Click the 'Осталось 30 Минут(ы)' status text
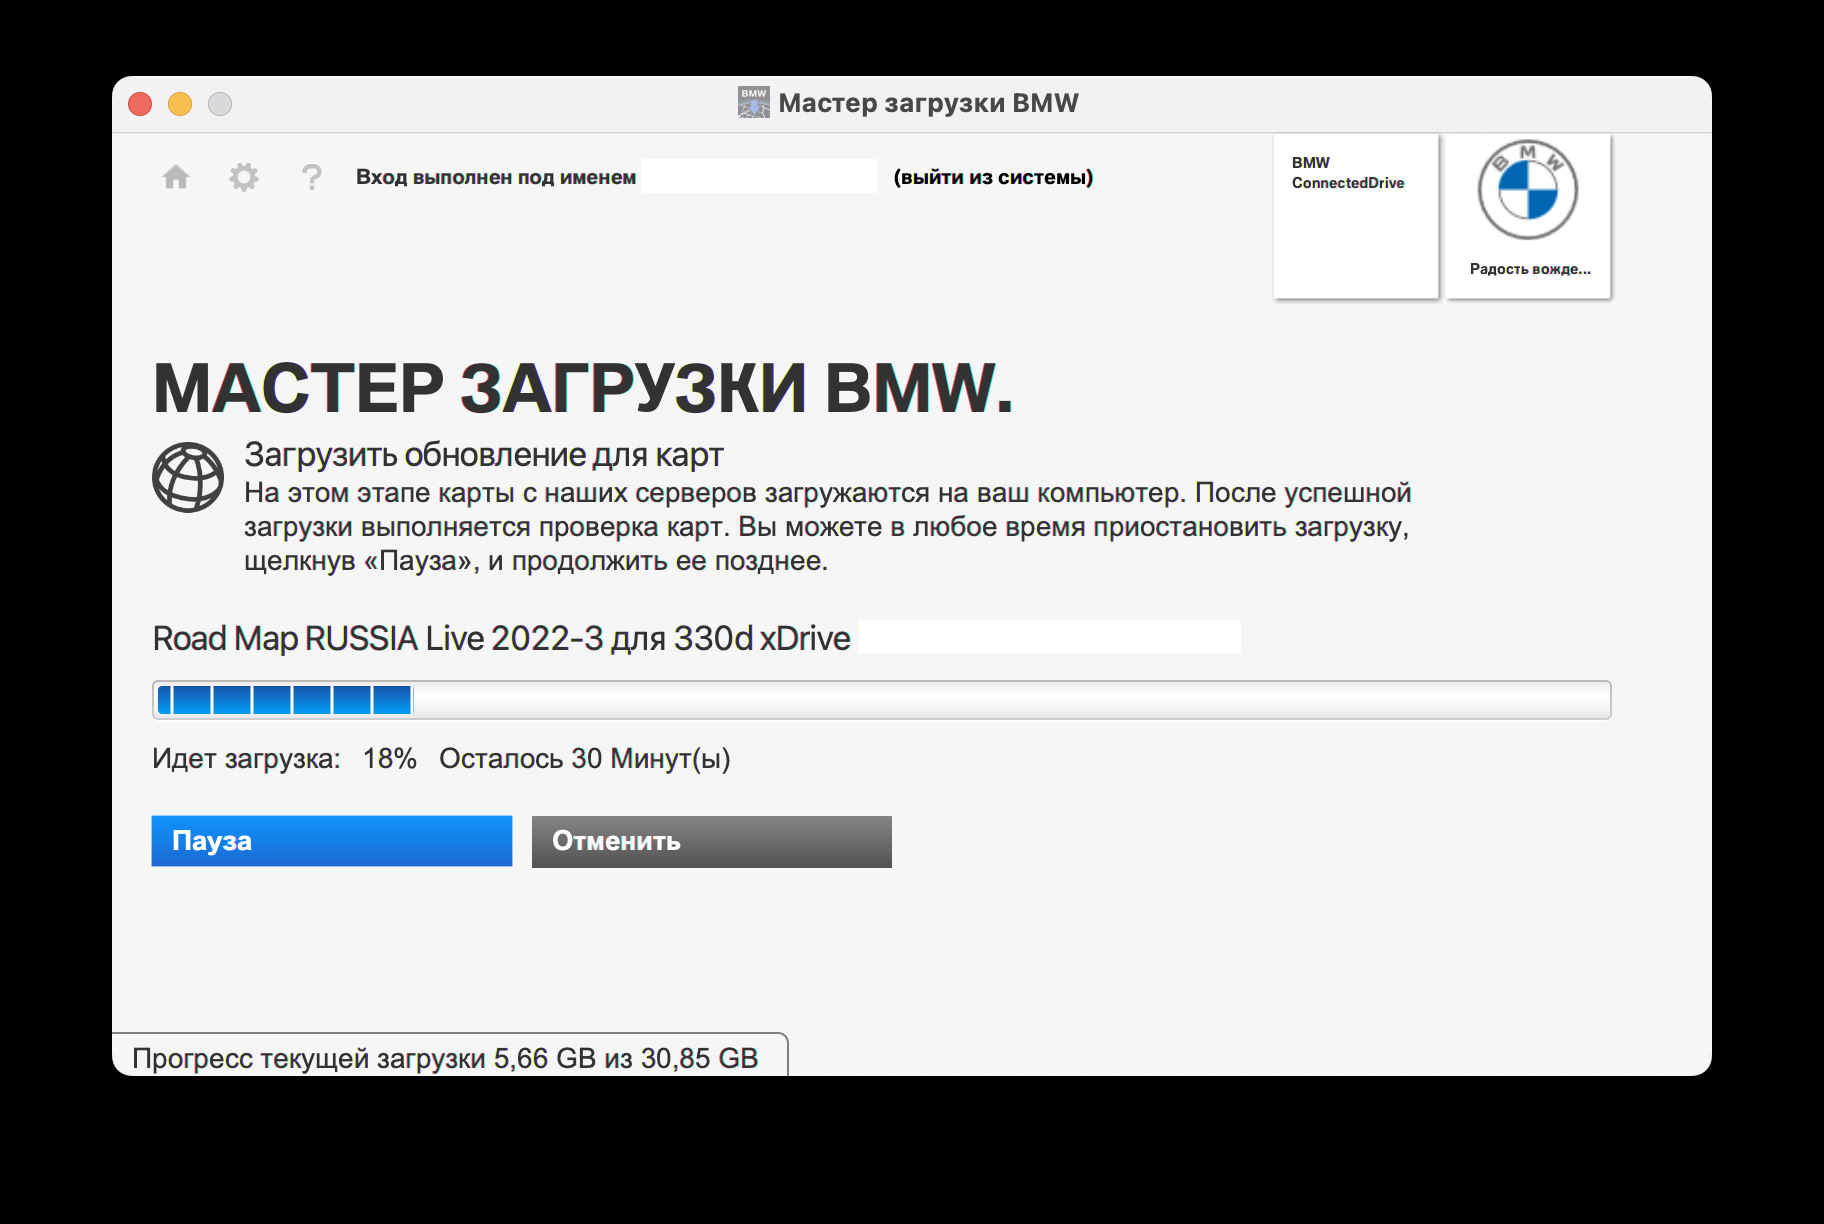The width and height of the screenshot is (1824, 1224). click(585, 759)
